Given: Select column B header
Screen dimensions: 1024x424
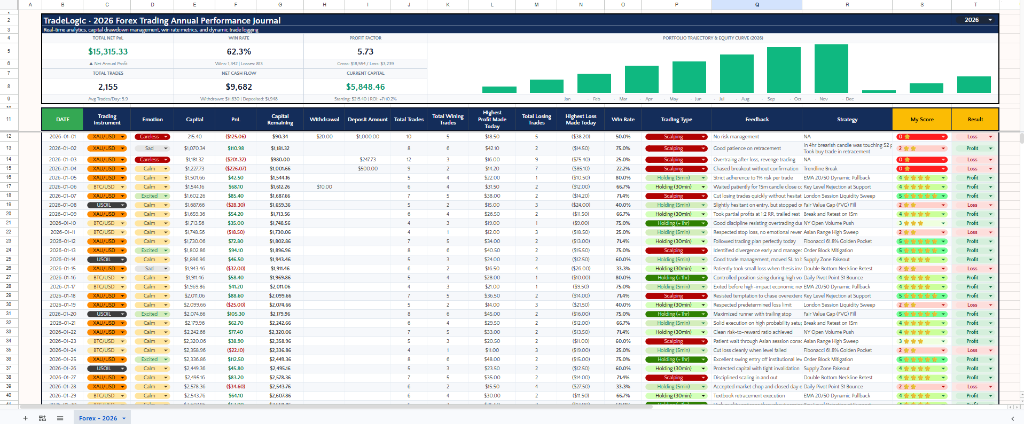Looking at the screenshot, I should [x=63, y=5].
